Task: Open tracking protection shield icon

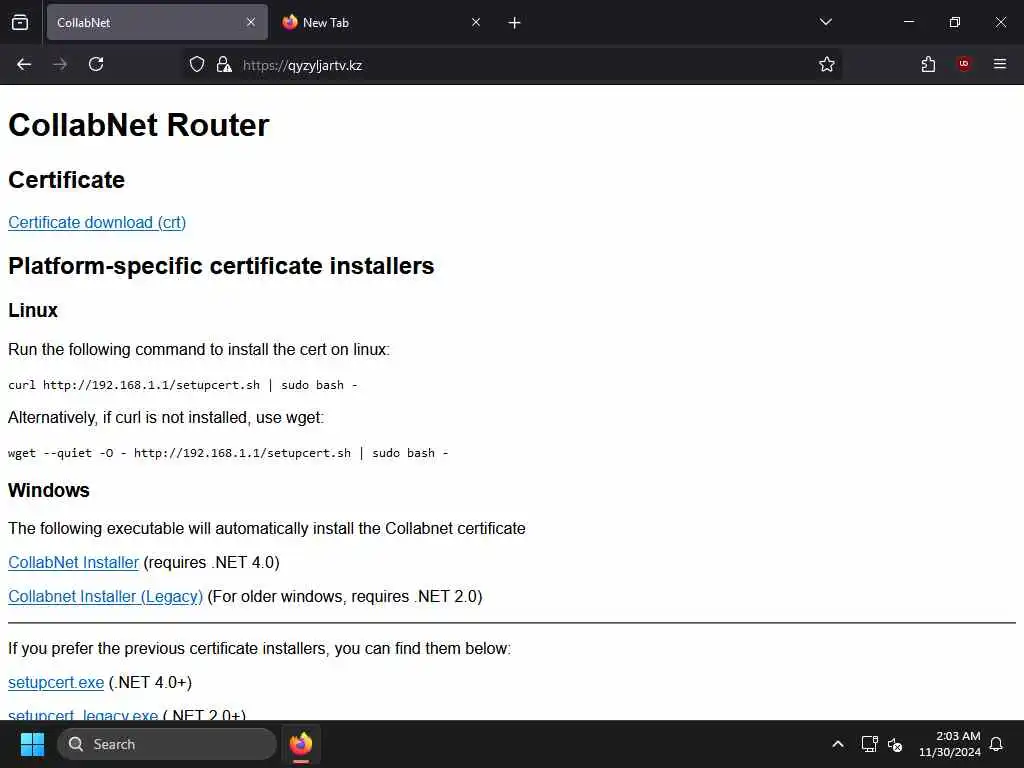Action: (197, 64)
